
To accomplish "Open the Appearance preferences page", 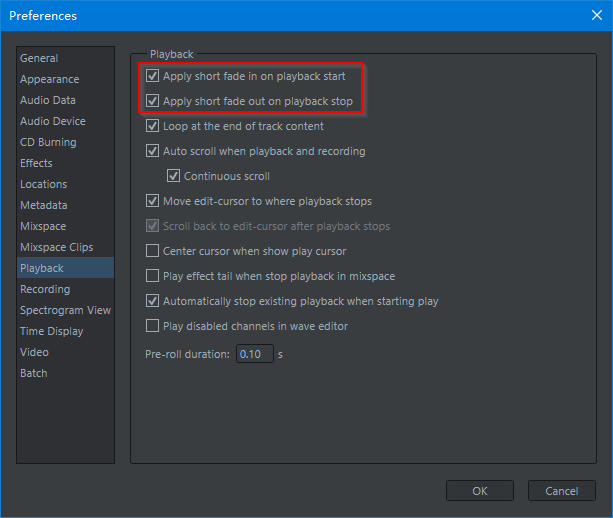I will pos(65,79).
